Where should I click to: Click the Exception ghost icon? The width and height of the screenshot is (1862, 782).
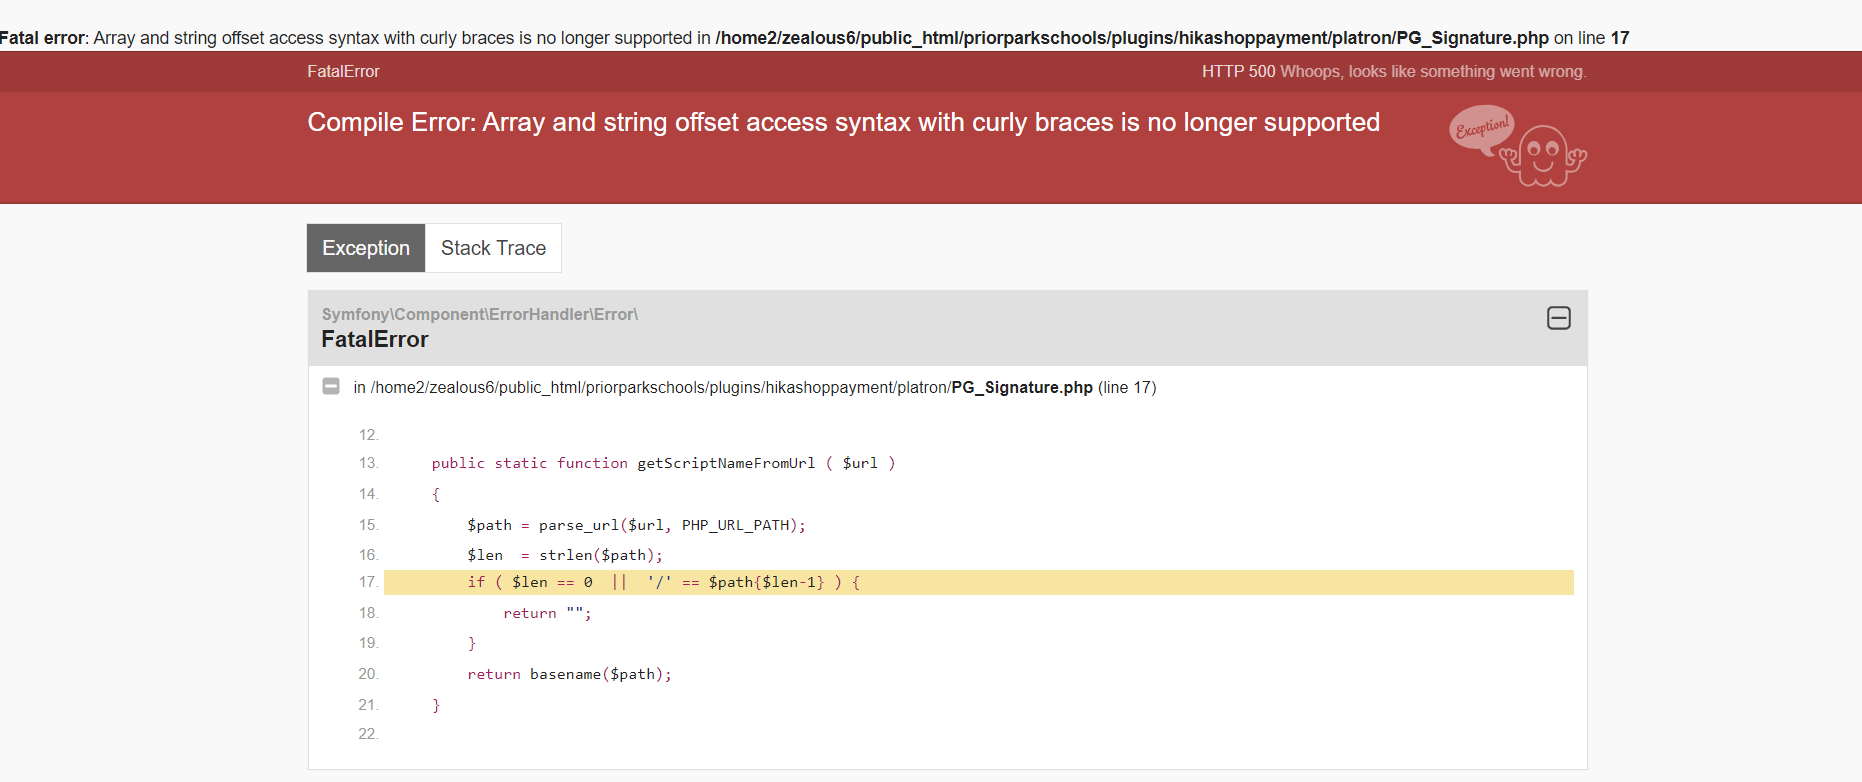(x=1517, y=146)
